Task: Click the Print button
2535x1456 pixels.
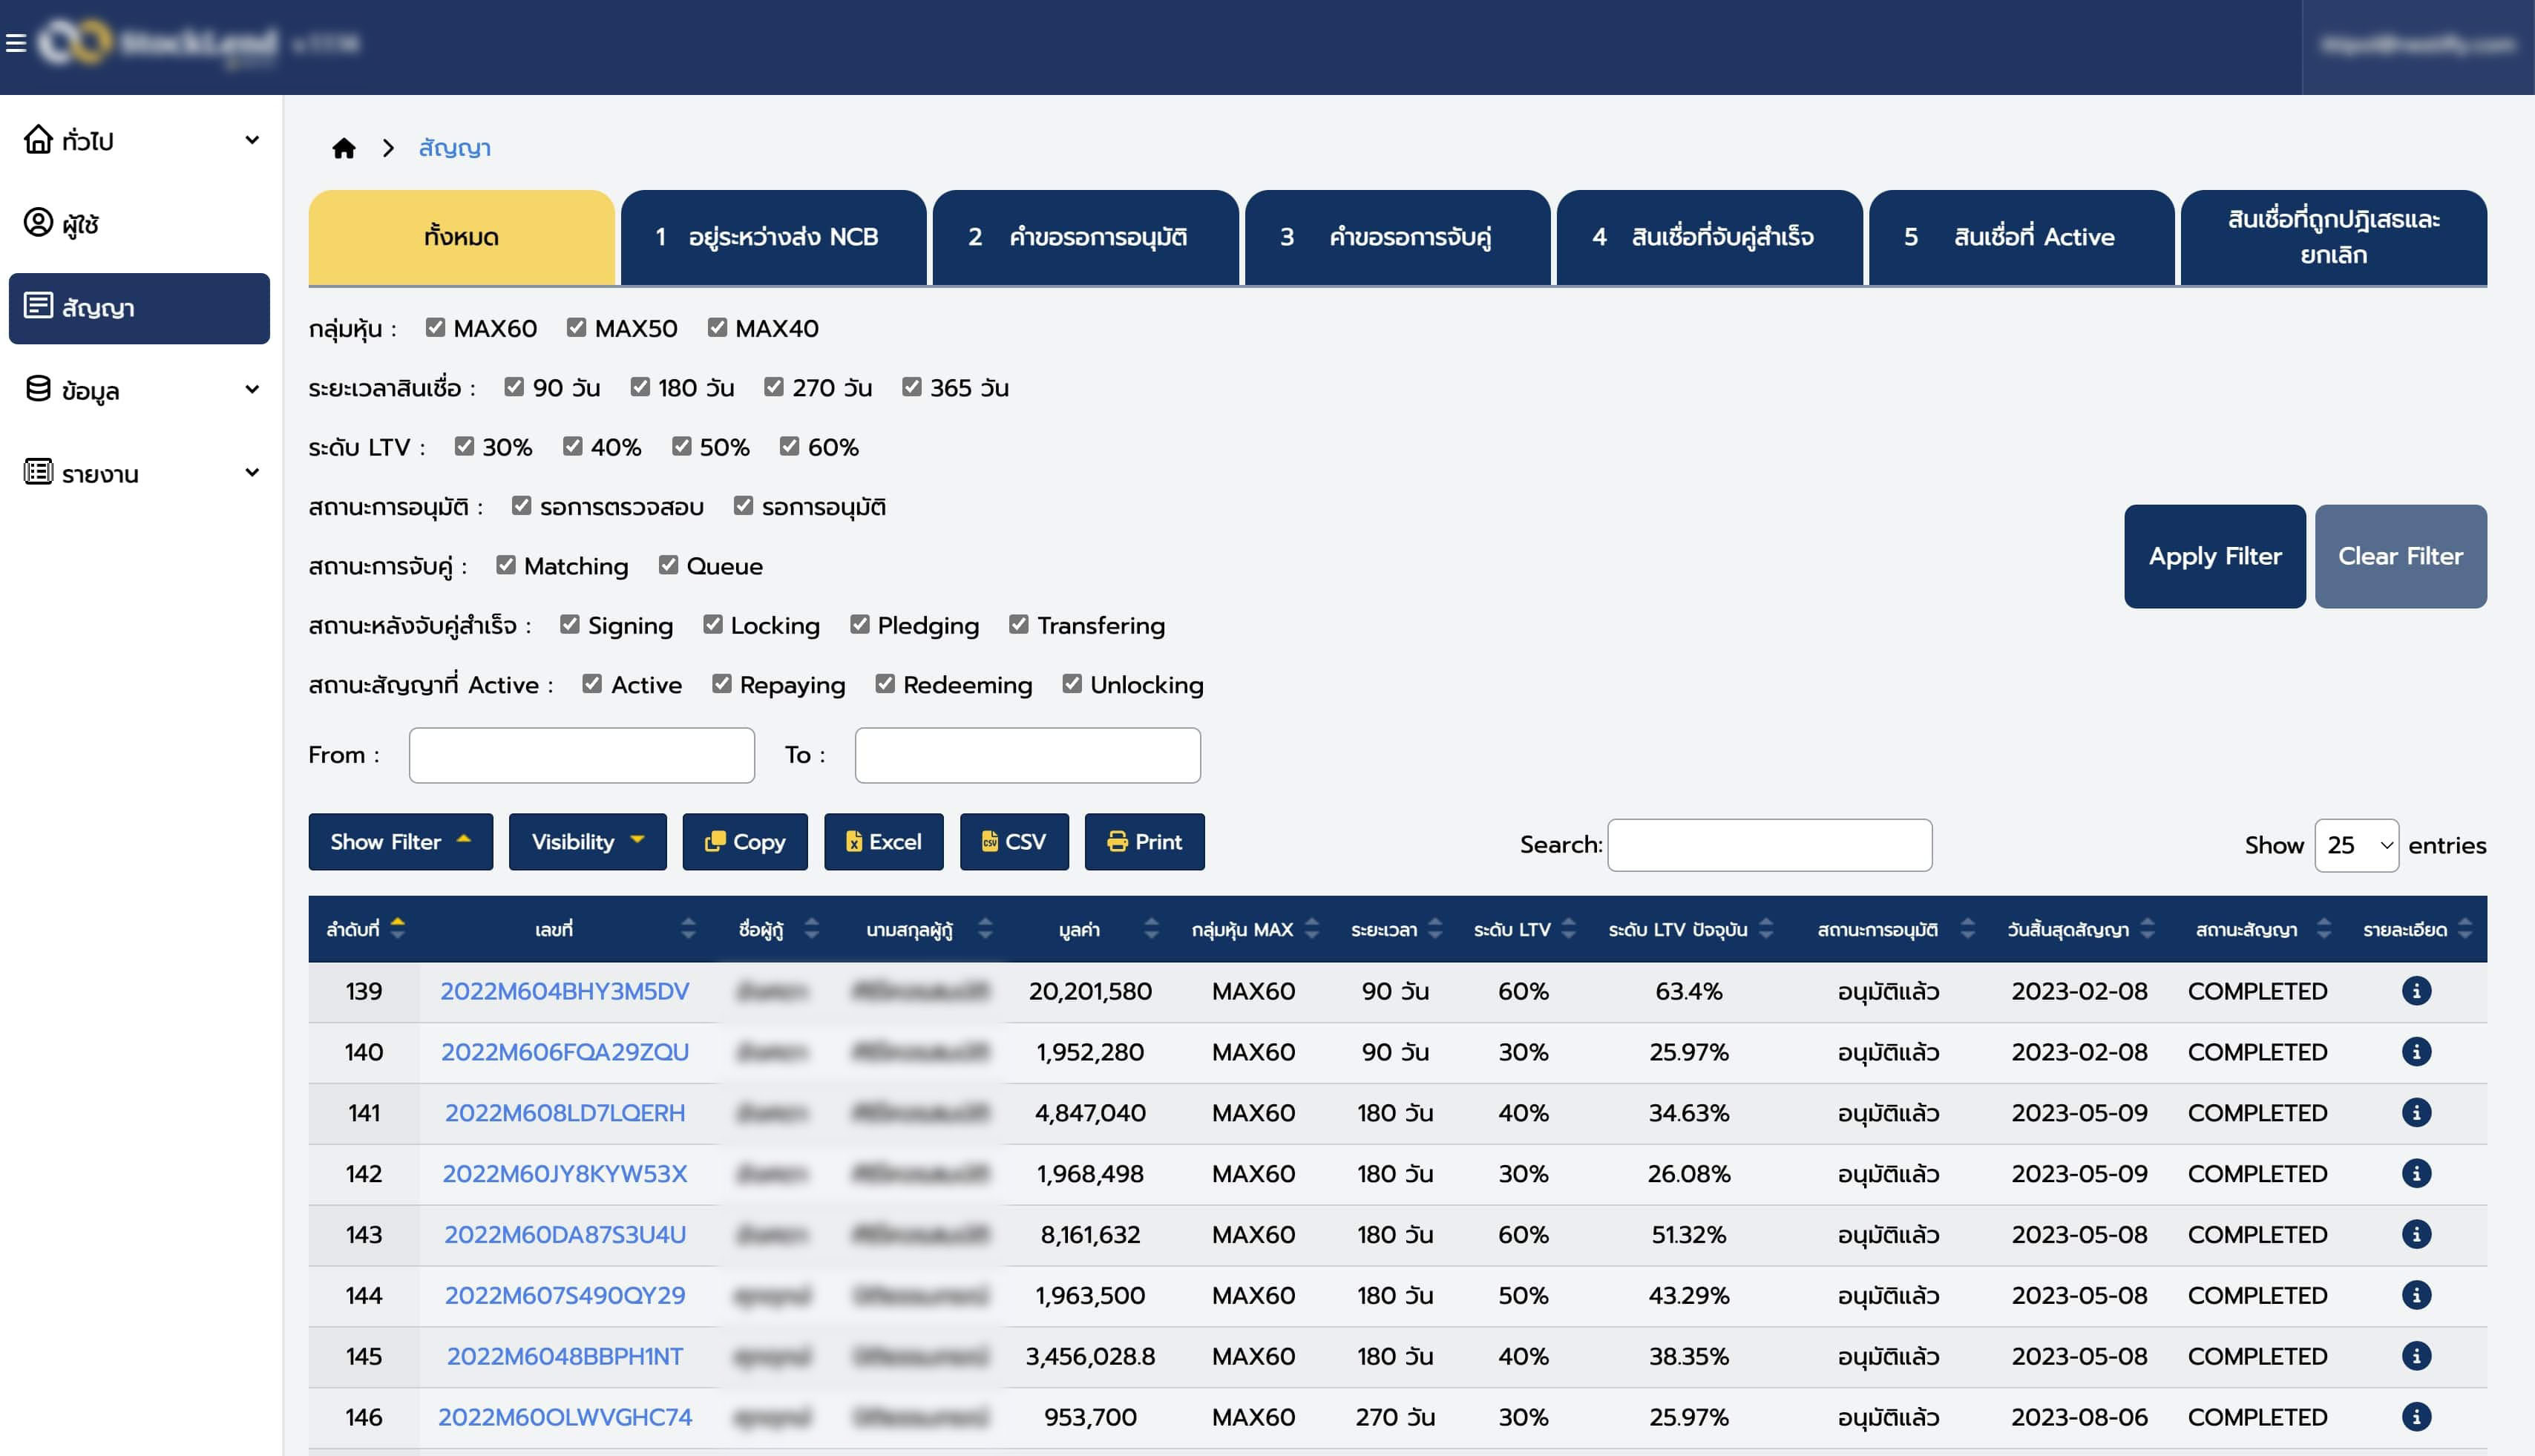Action: click(x=1145, y=842)
